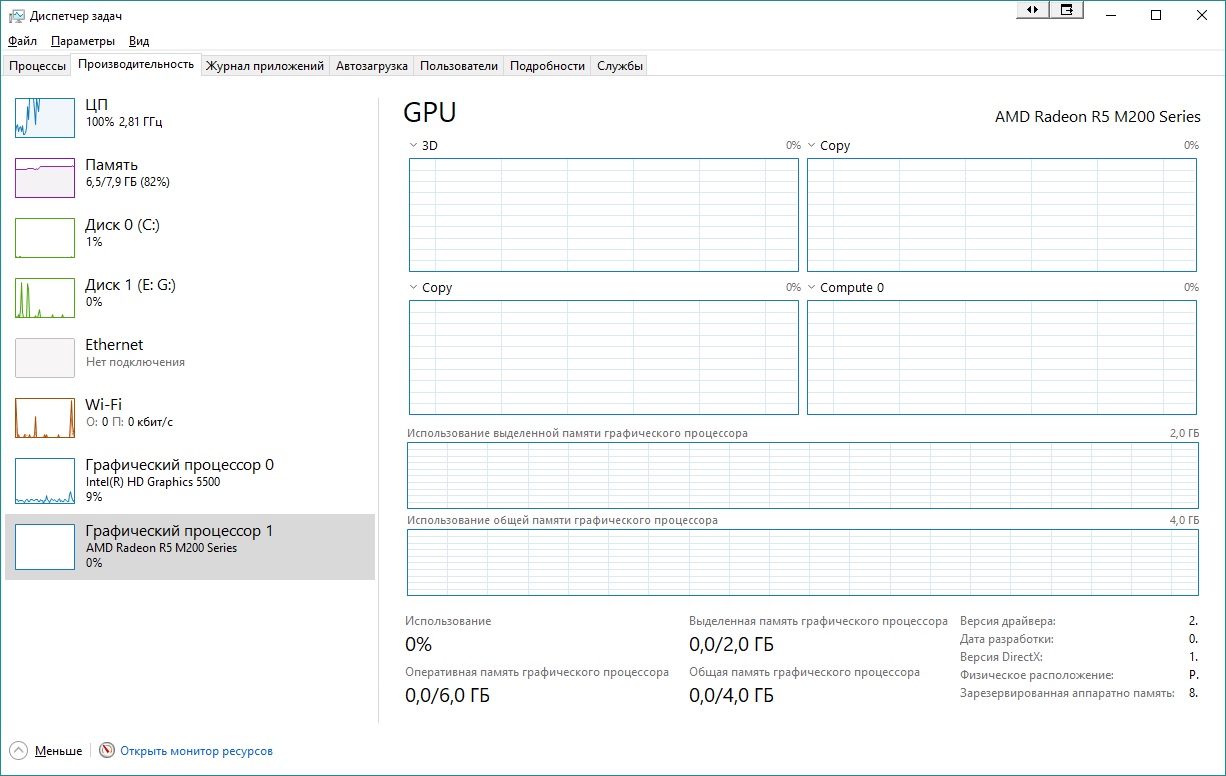Open the Compute 0 engine dropdown
The height and width of the screenshot is (776, 1226).
pos(812,288)
